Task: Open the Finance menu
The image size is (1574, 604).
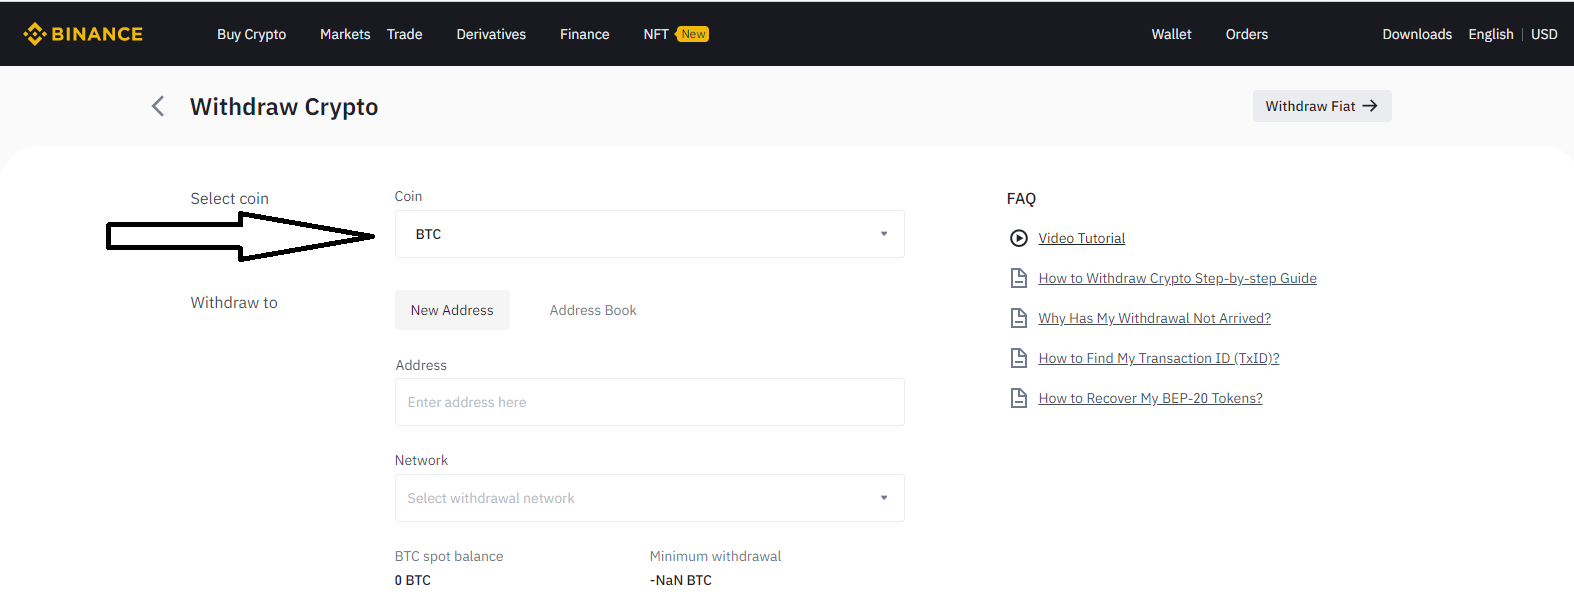Action: coord(585,34)
